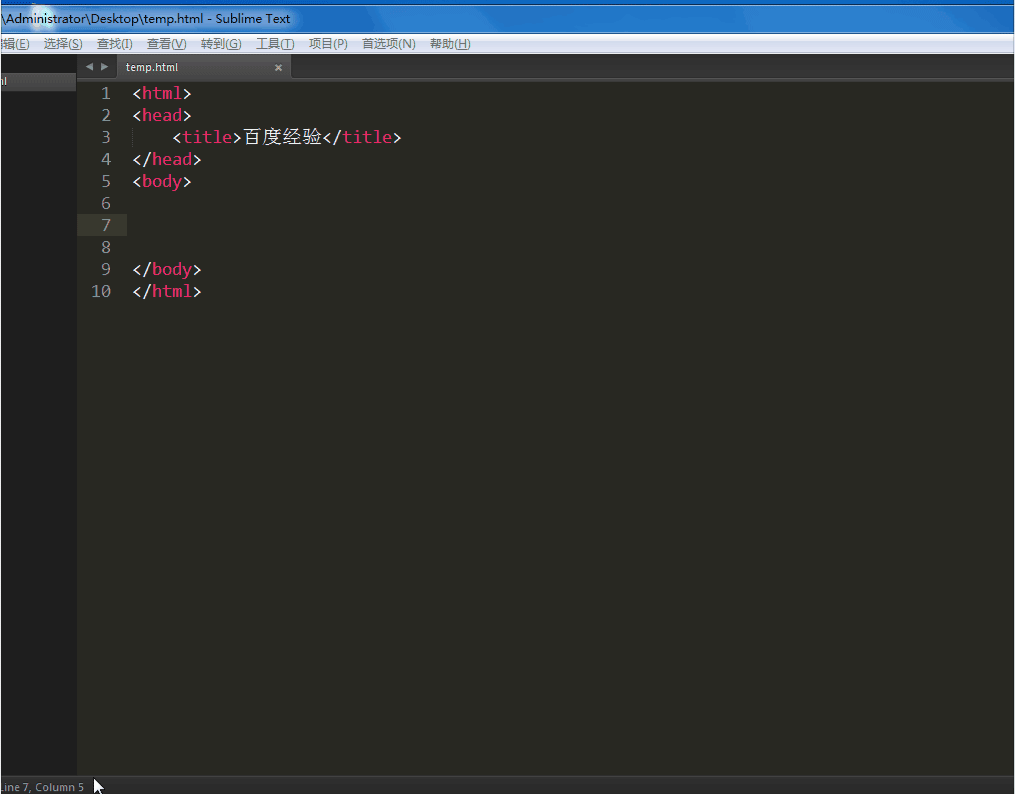Open the 工具(T) menu
The image size is (1015, 794).
point(275,43)
